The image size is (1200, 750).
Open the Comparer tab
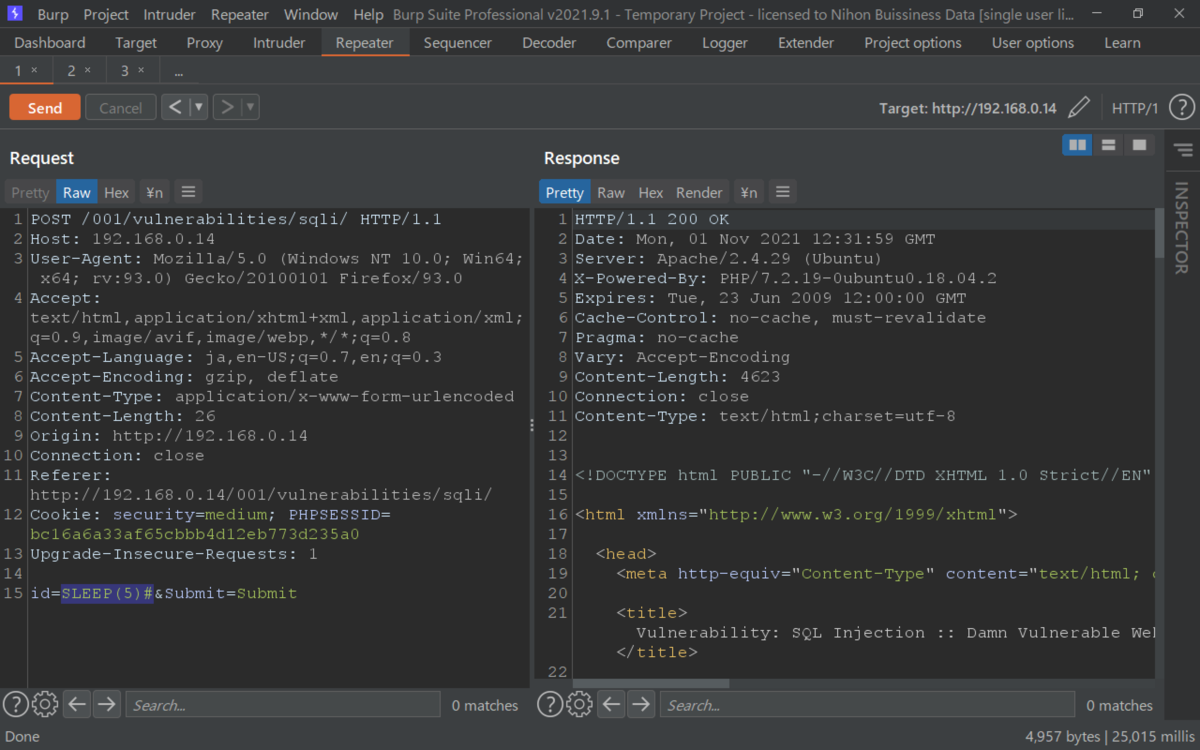coord(639,43)
